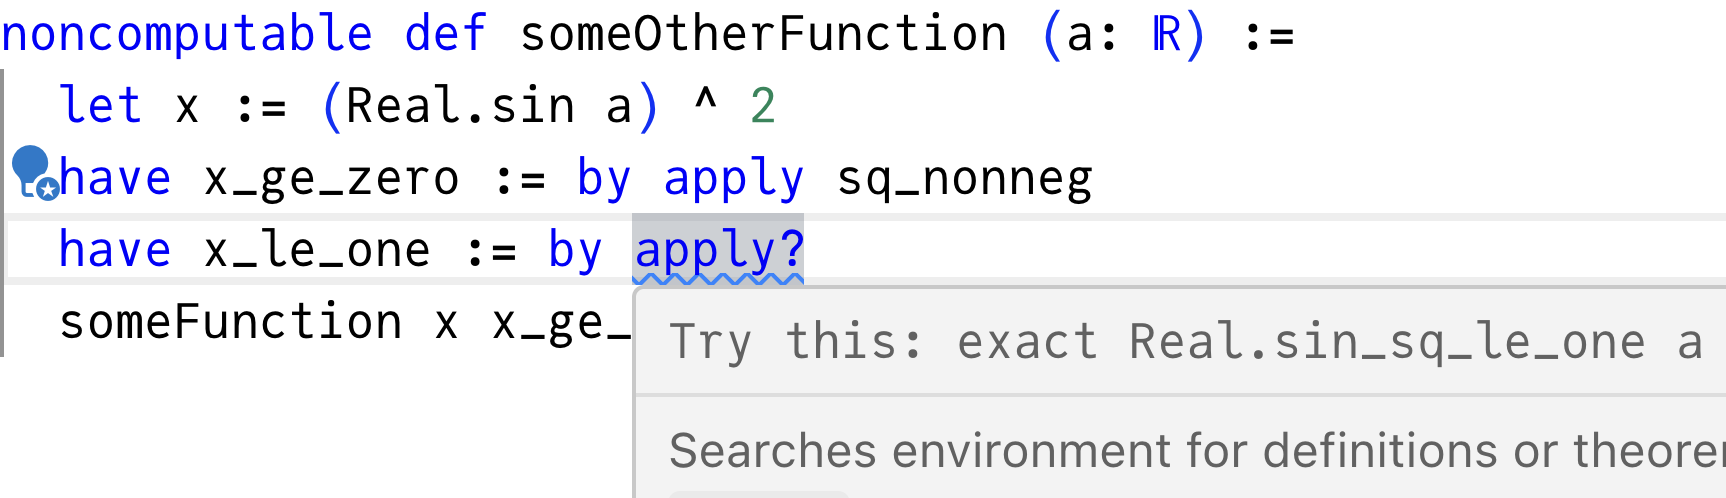
Task: Click 'by' keyword on the x_ge_zero line
Action: pyautogui.click(x=604, y=179)
